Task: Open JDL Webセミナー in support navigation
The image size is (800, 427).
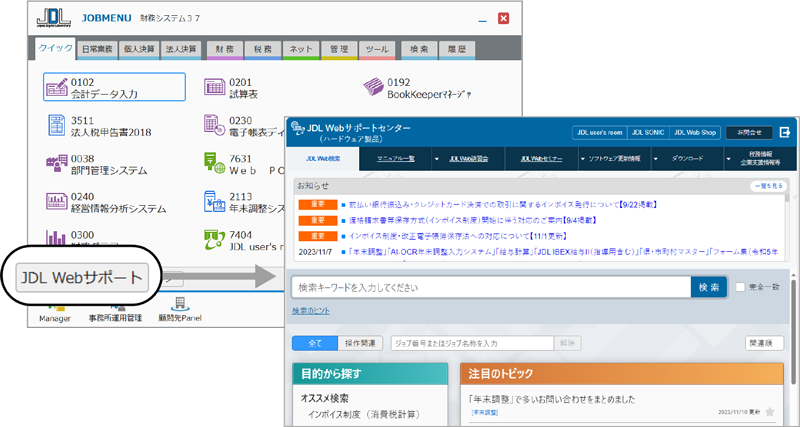Action: point(542,159)
